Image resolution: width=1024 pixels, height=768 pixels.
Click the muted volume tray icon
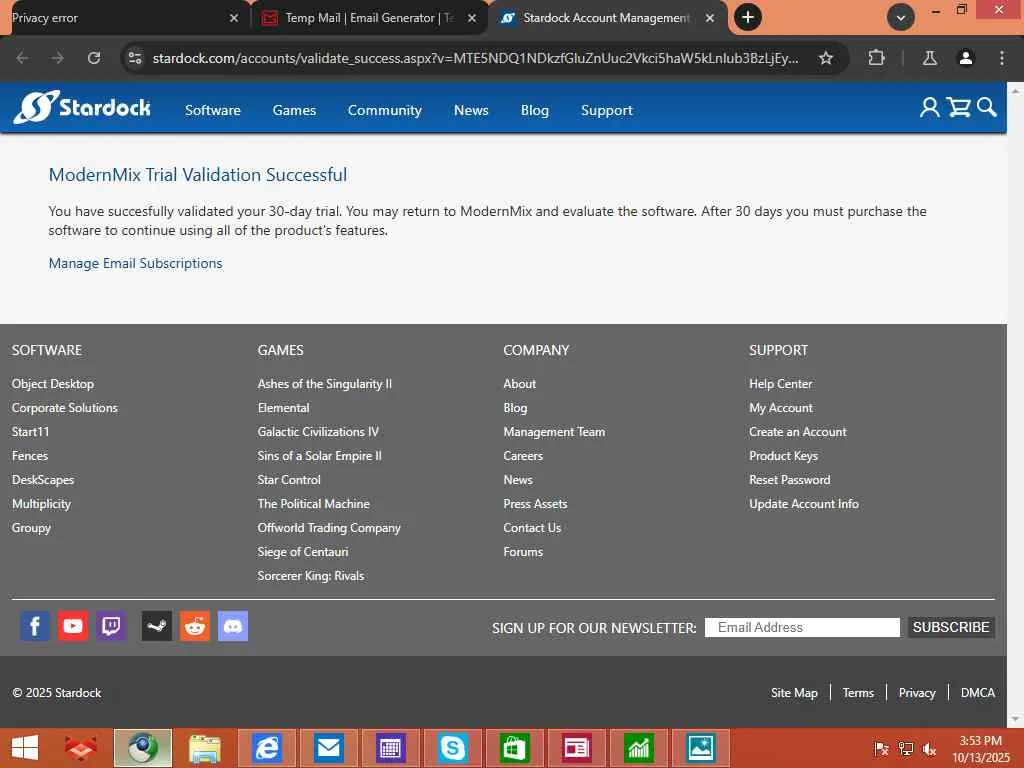point(929,749)
